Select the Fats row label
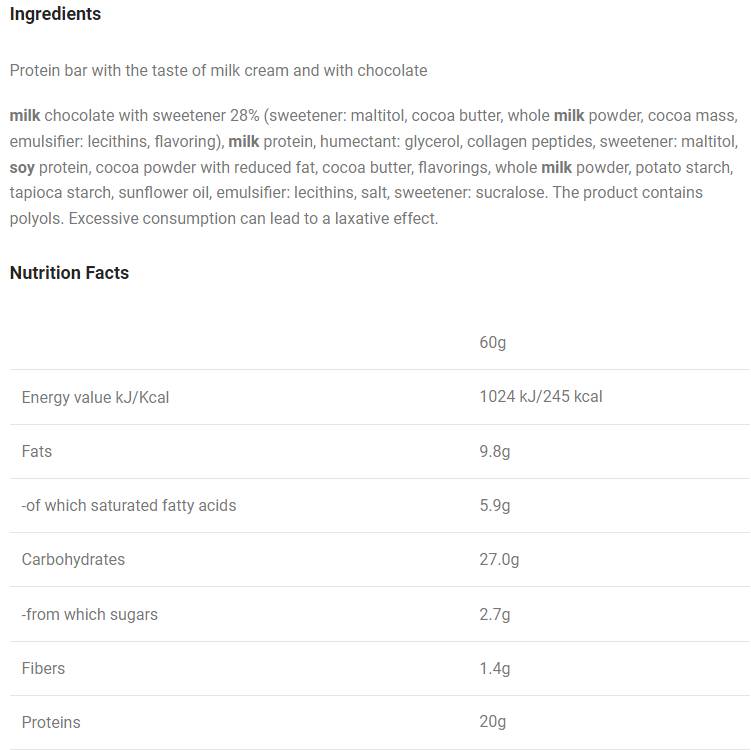The height and width of the screenshot is (750, 751). 37,452
